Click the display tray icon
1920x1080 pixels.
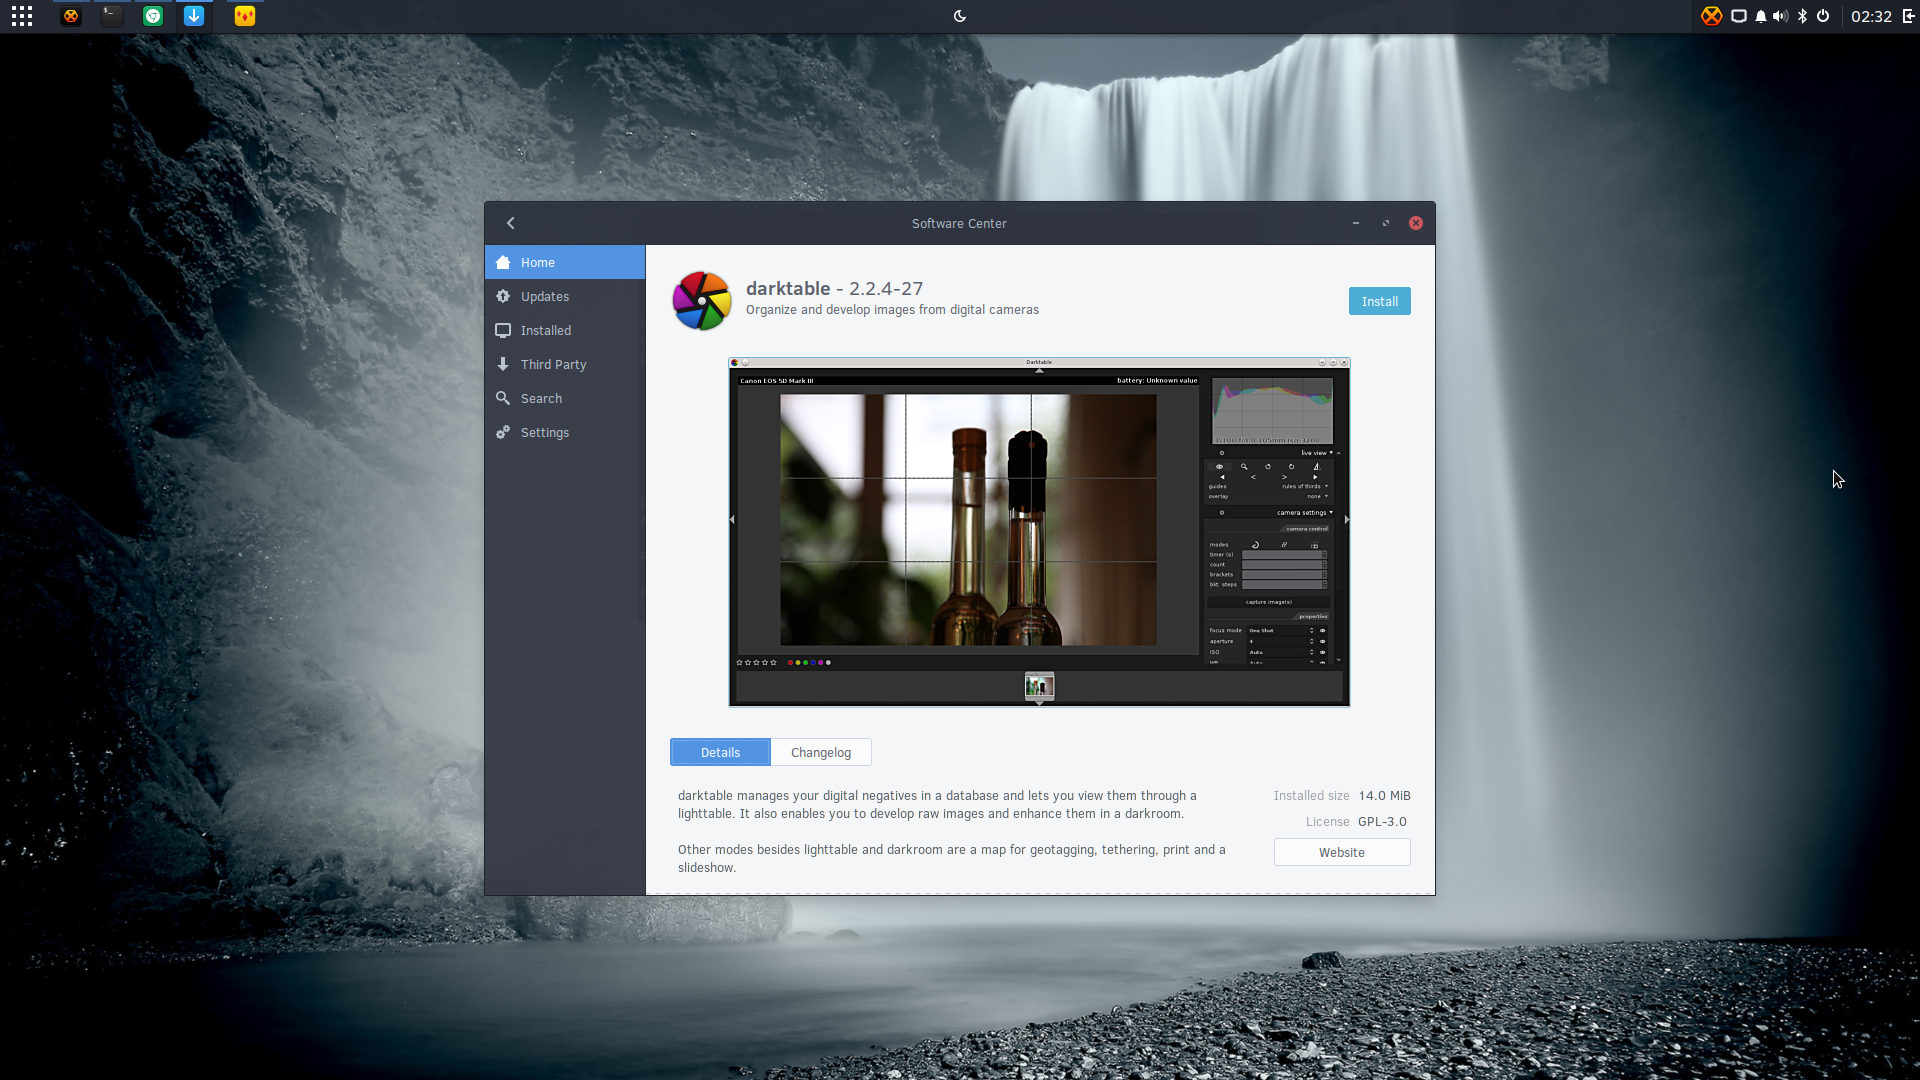(x=1739, y=16)
